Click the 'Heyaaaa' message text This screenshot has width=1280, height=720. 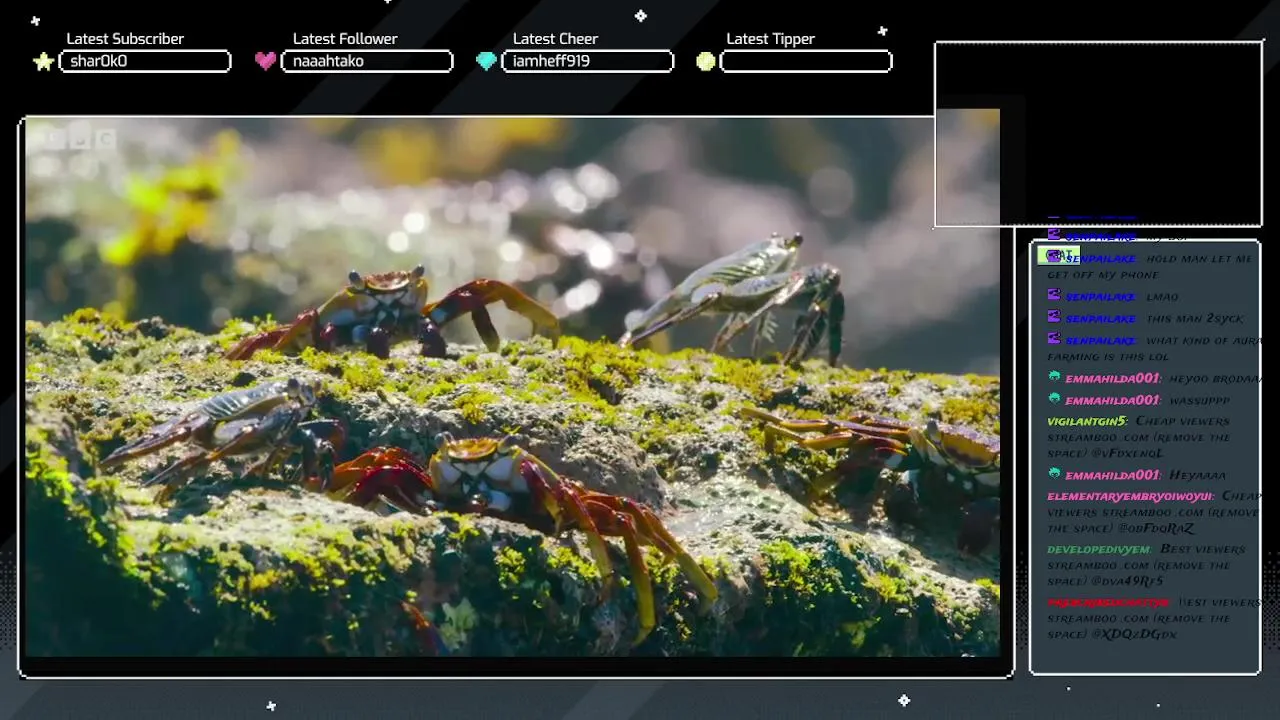pos(1197,476)
